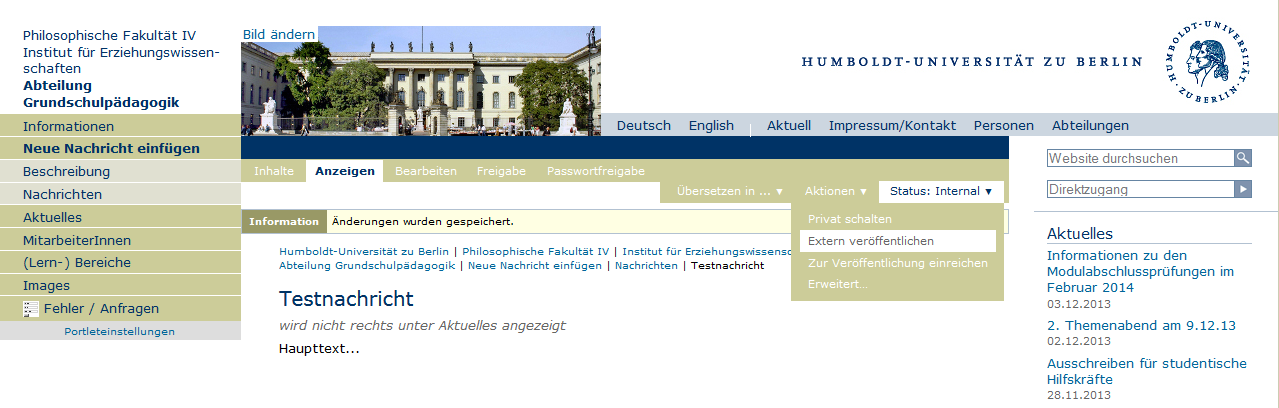Click the Fehler / Anfragen list icon

31,309
